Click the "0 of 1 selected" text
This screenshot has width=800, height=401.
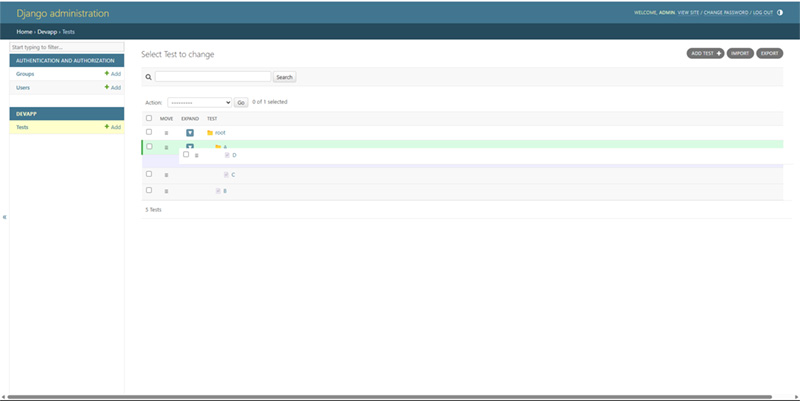270,102
